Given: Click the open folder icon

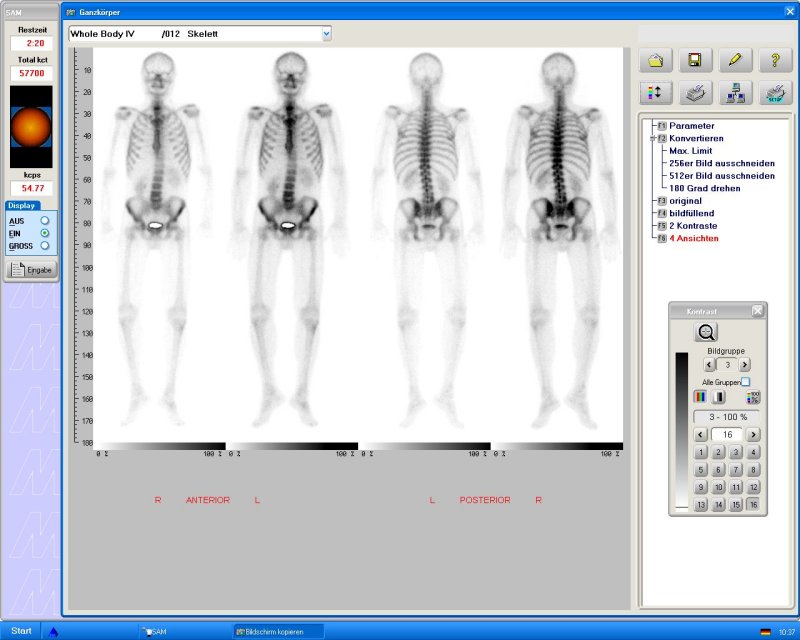Looking at the screenshot, I should click(656, 61).
